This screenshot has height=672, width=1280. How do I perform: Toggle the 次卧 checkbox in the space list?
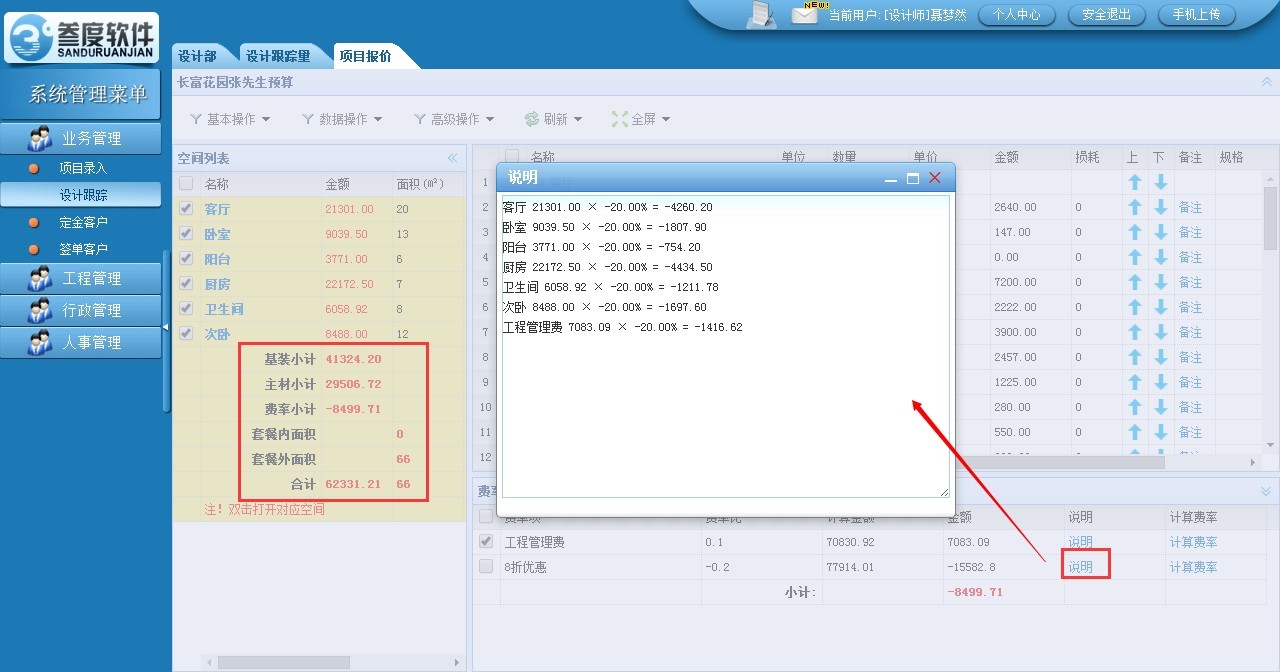[x=186, y=333]
